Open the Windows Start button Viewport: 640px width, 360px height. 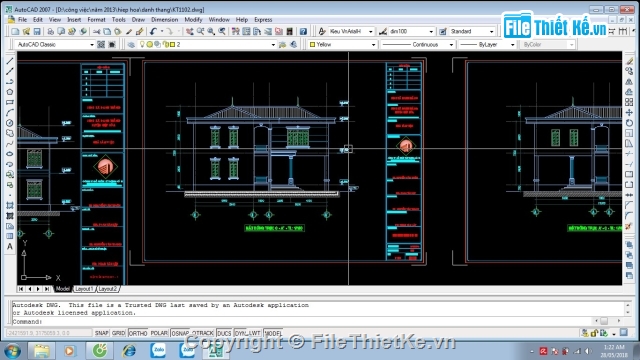pyautogui.click(x=12, y=351)
